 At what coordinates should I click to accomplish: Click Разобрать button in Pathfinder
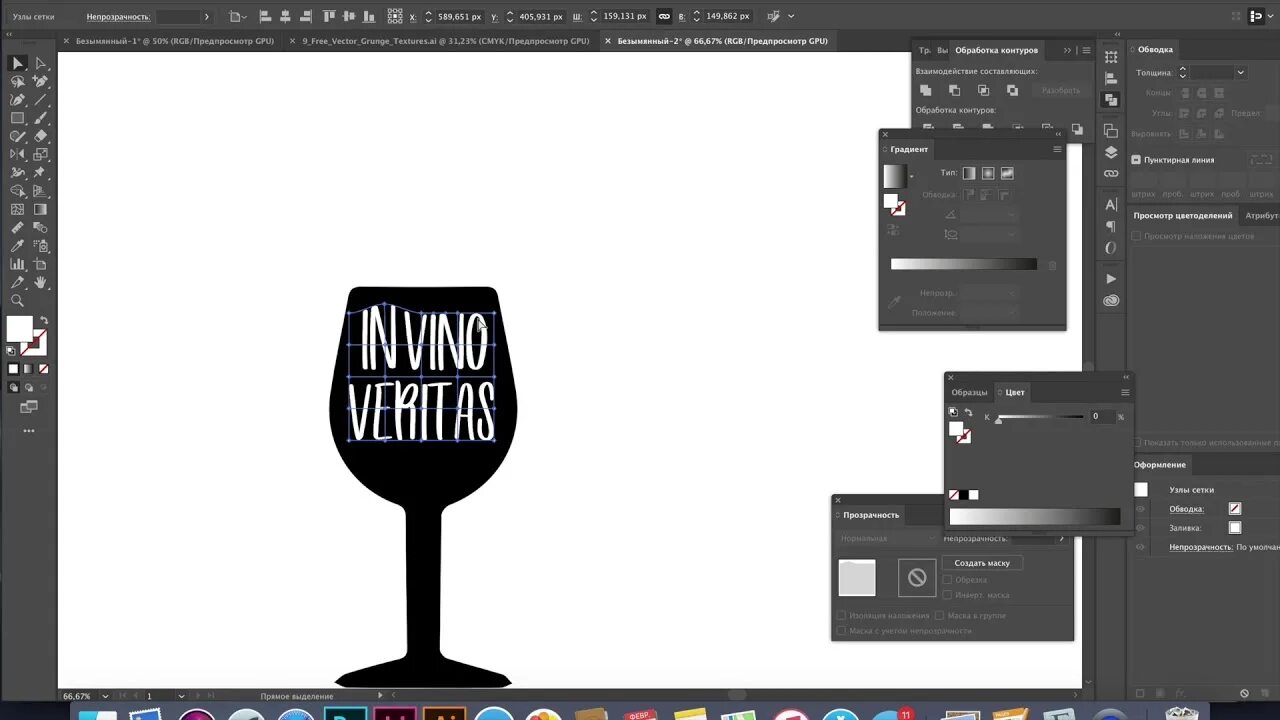[x=1061, y=90]
